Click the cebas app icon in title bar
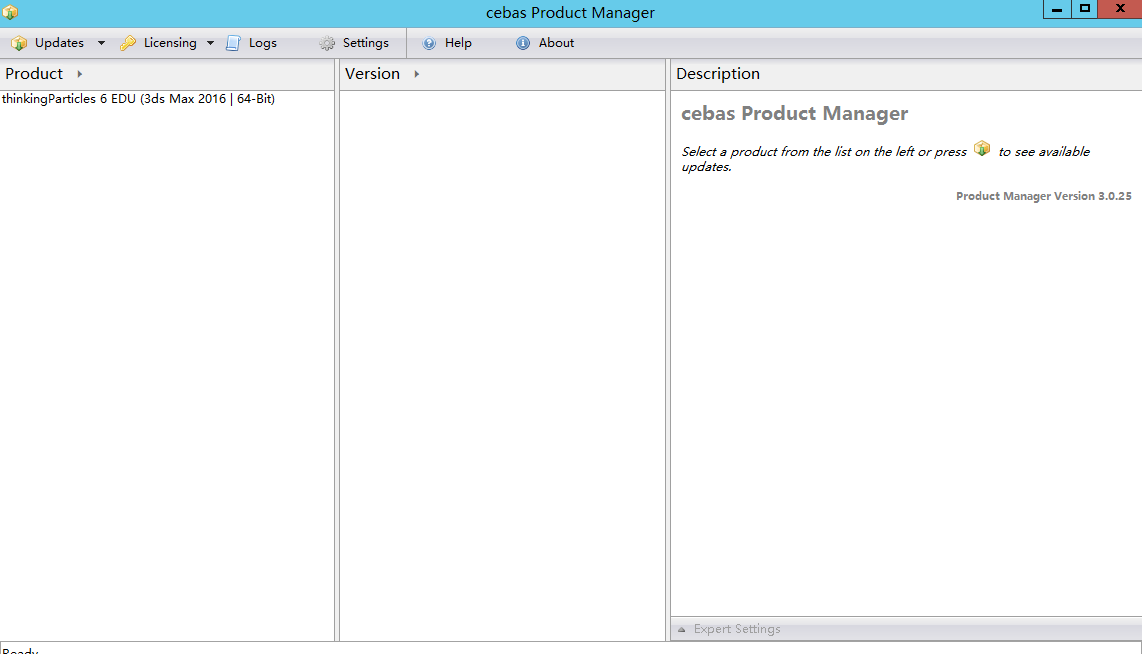Screen dimensions: 1142x654 point(10,12)
